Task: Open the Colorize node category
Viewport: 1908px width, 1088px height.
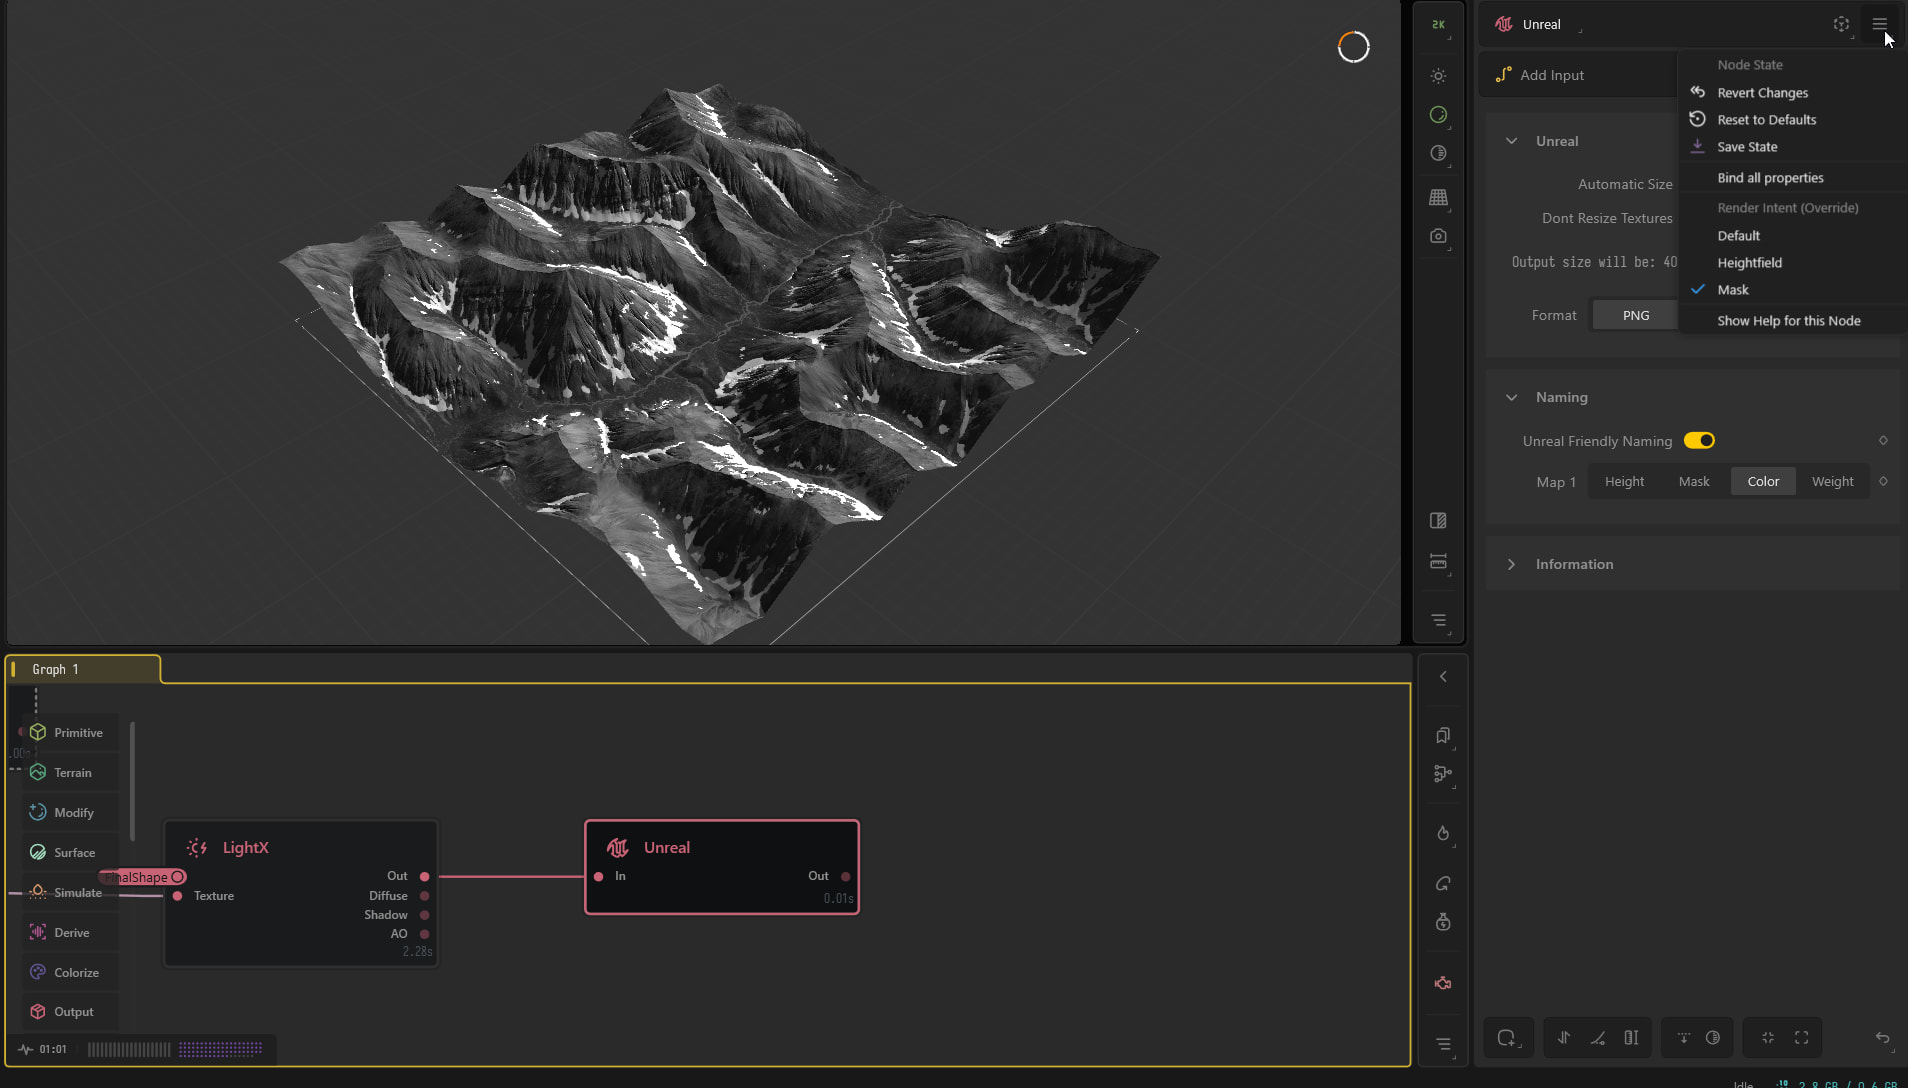Action: pyautogui.click(x=76, y=973)
